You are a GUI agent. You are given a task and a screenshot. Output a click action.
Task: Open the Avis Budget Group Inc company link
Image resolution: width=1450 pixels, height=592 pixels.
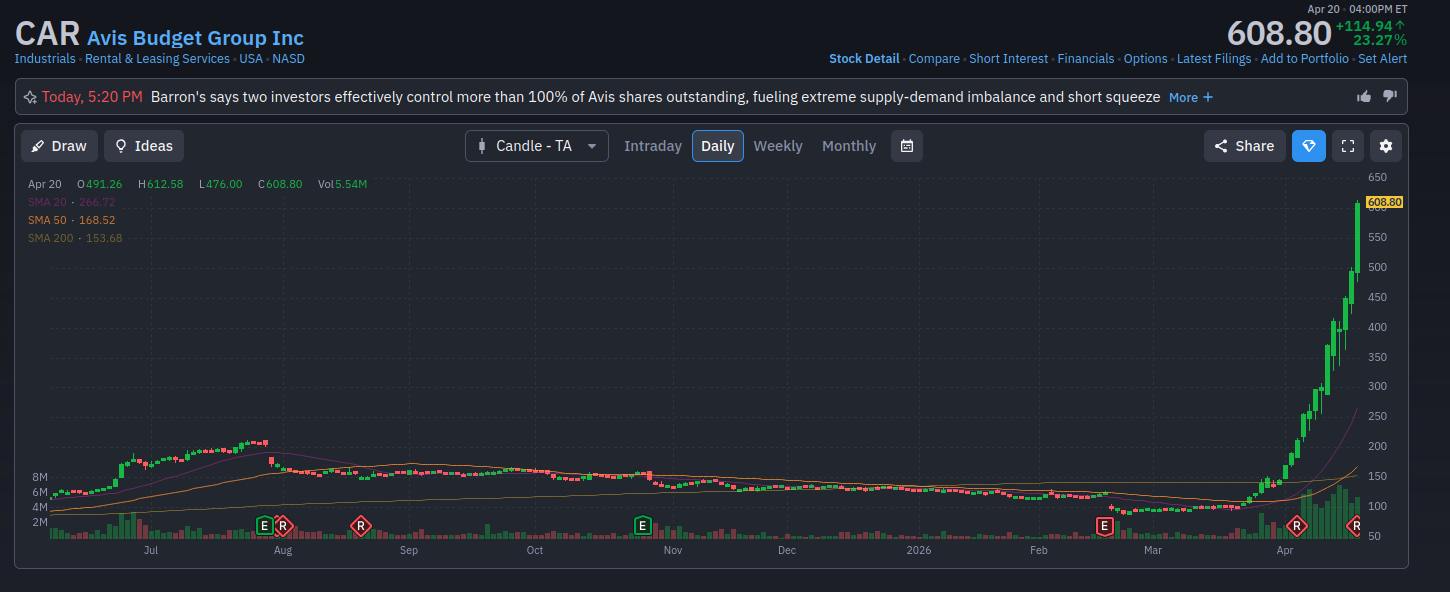tap(195, 38)
